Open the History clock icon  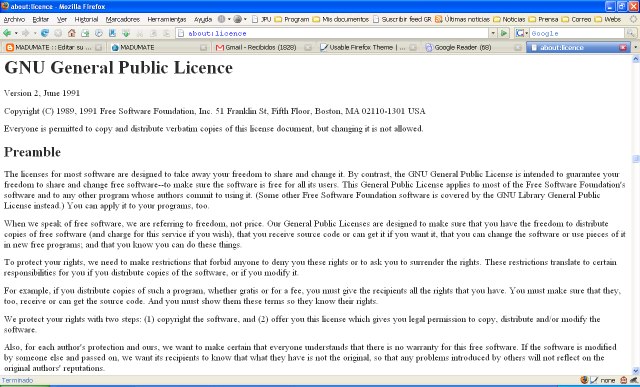99,33
